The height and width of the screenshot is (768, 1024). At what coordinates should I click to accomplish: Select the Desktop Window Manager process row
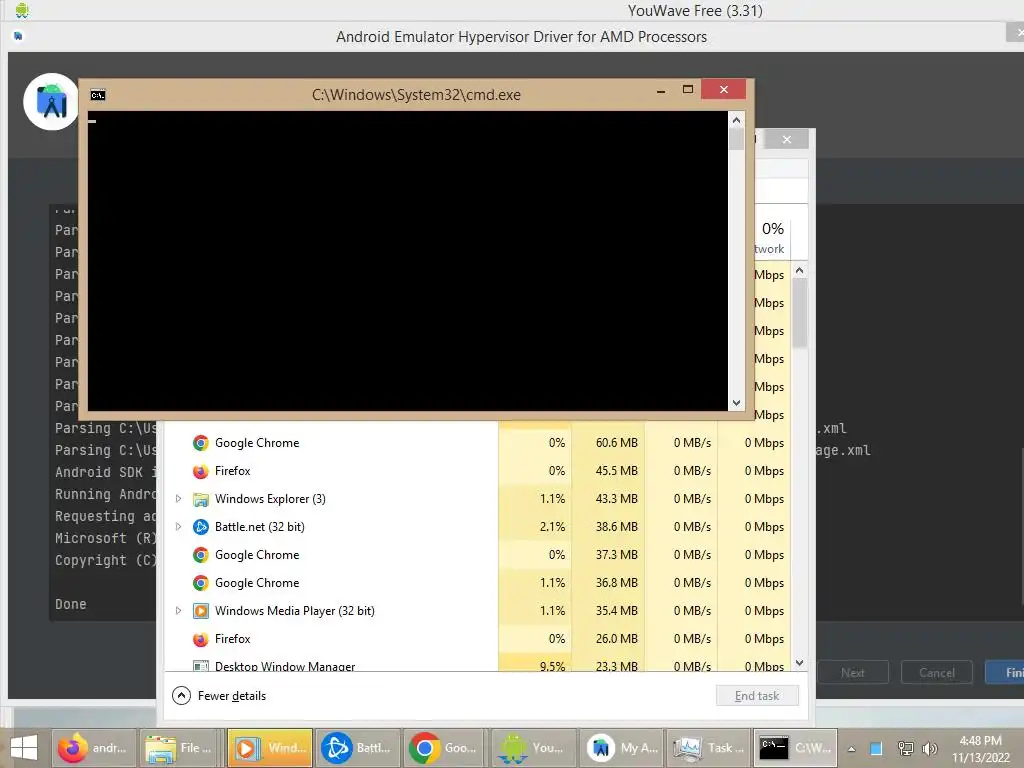pyautogui.click(x=478, y=665)
